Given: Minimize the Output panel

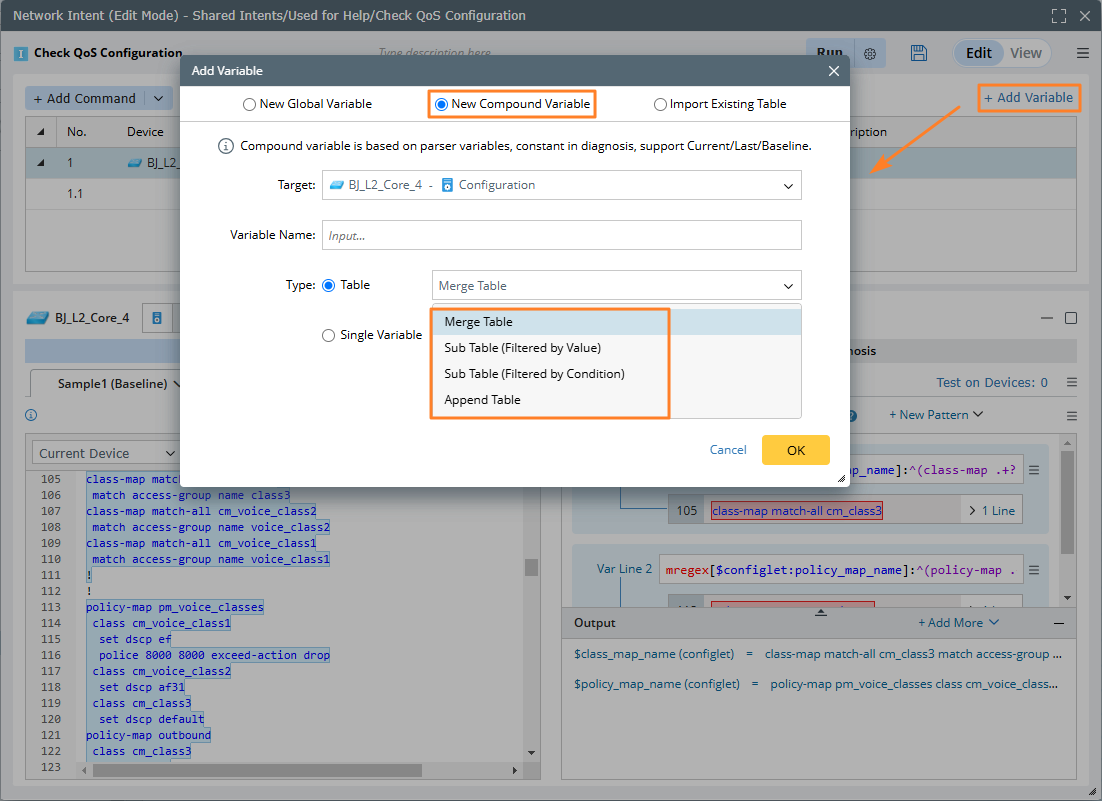Looking at the screenshot, I should click(x=1059, y=622).
